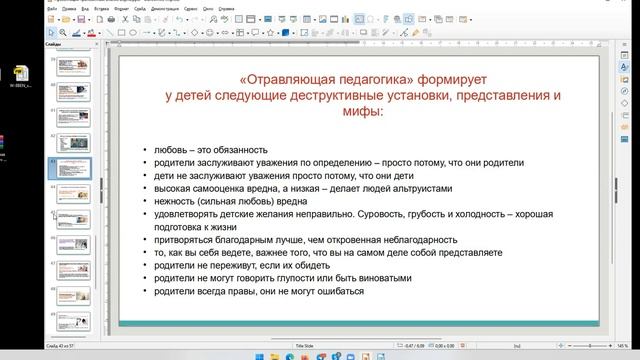Open the dropdown arrow next to Open
The height and width of the screenshot is (360, 640).
73,20
